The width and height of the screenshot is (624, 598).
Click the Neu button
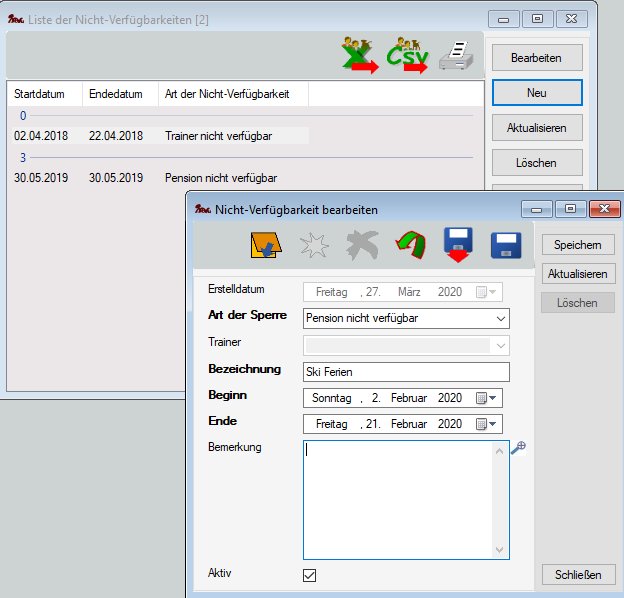pyautogui.click(x=537, y=93)
